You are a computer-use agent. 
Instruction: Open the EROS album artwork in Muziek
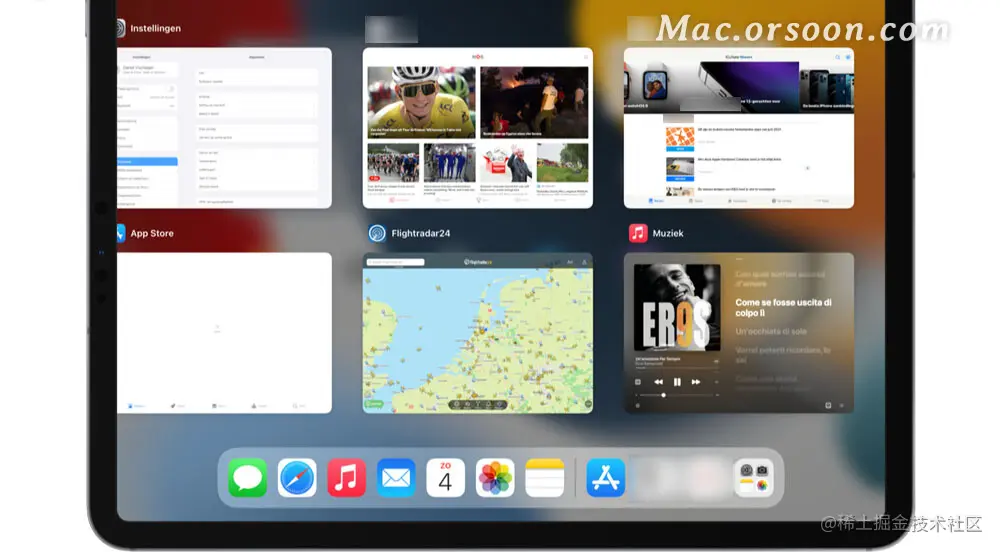point(677,308)
